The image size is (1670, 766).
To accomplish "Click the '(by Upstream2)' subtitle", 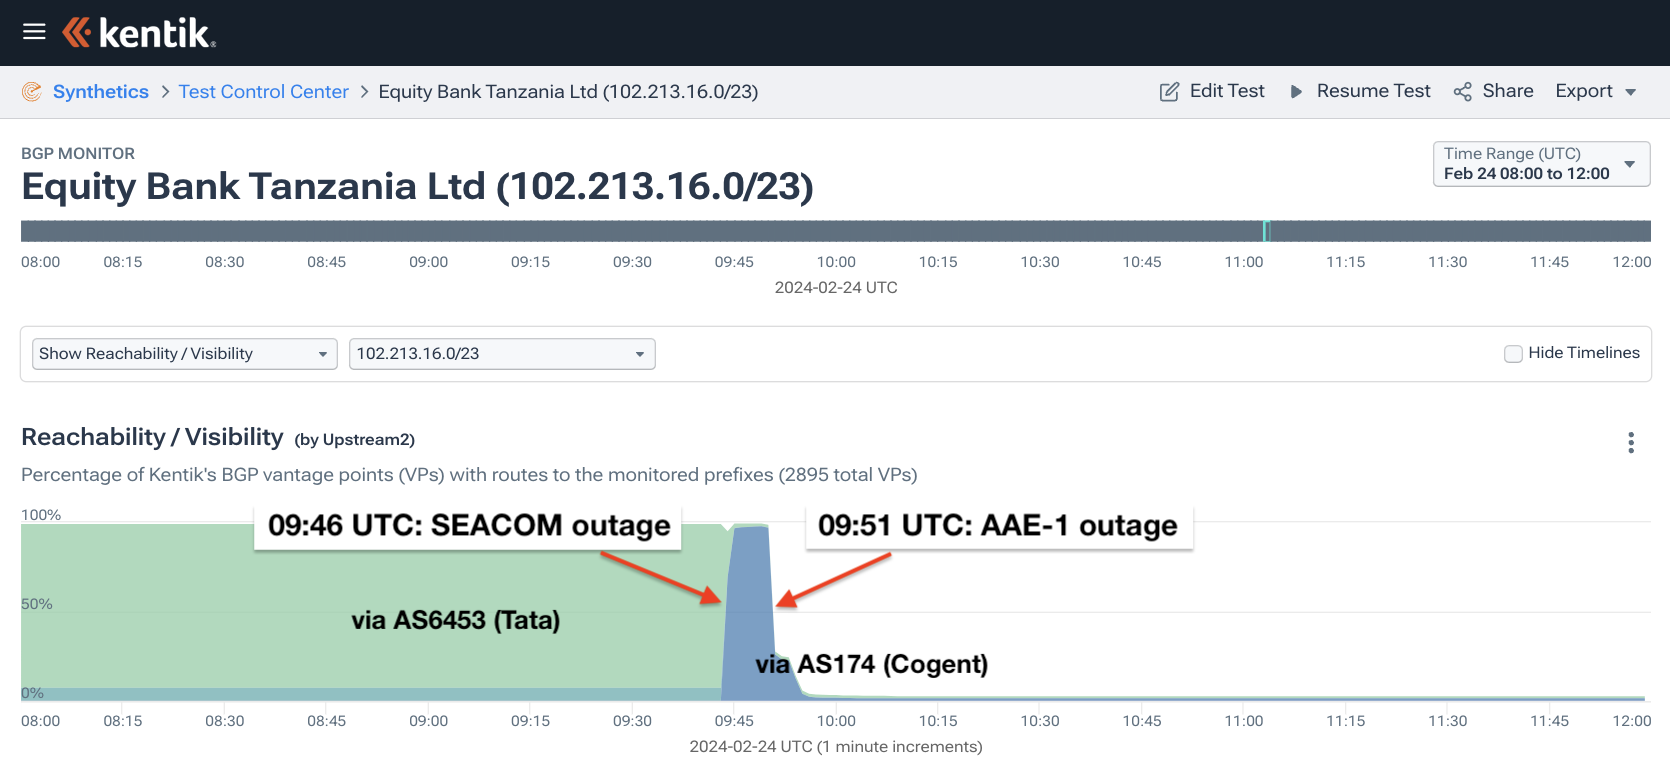I will (354, 439).
